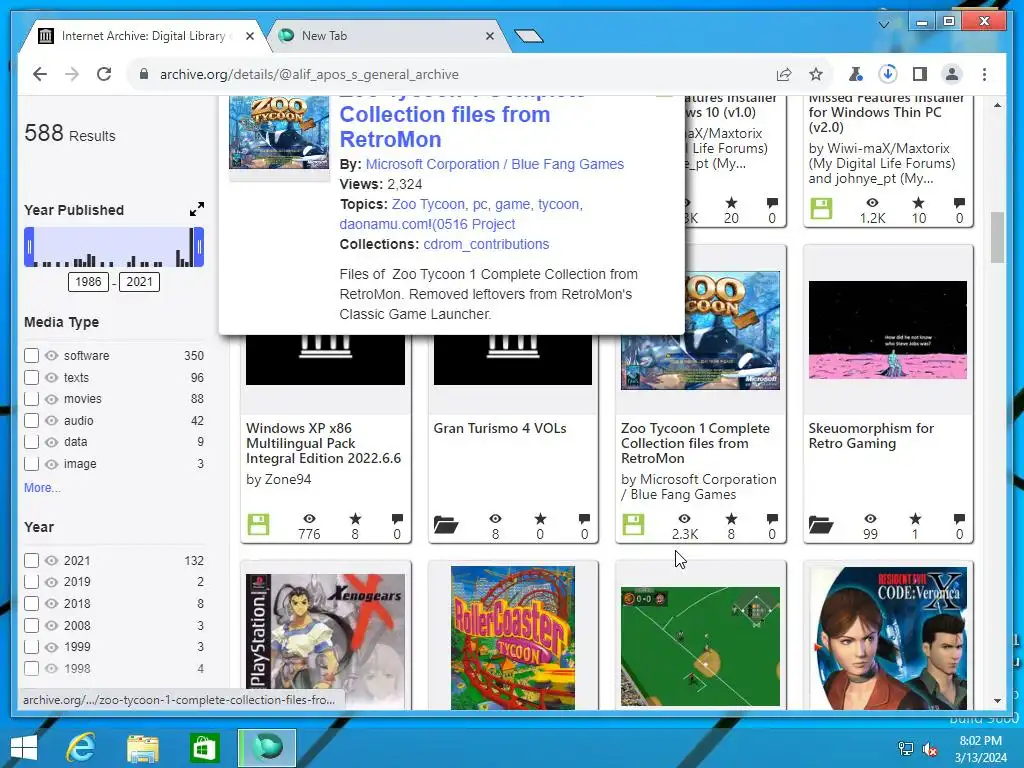Open the Gran Turismo 4 VOLs item
The height and width of the screenshot is (768, 1024).
click(500, 428)
